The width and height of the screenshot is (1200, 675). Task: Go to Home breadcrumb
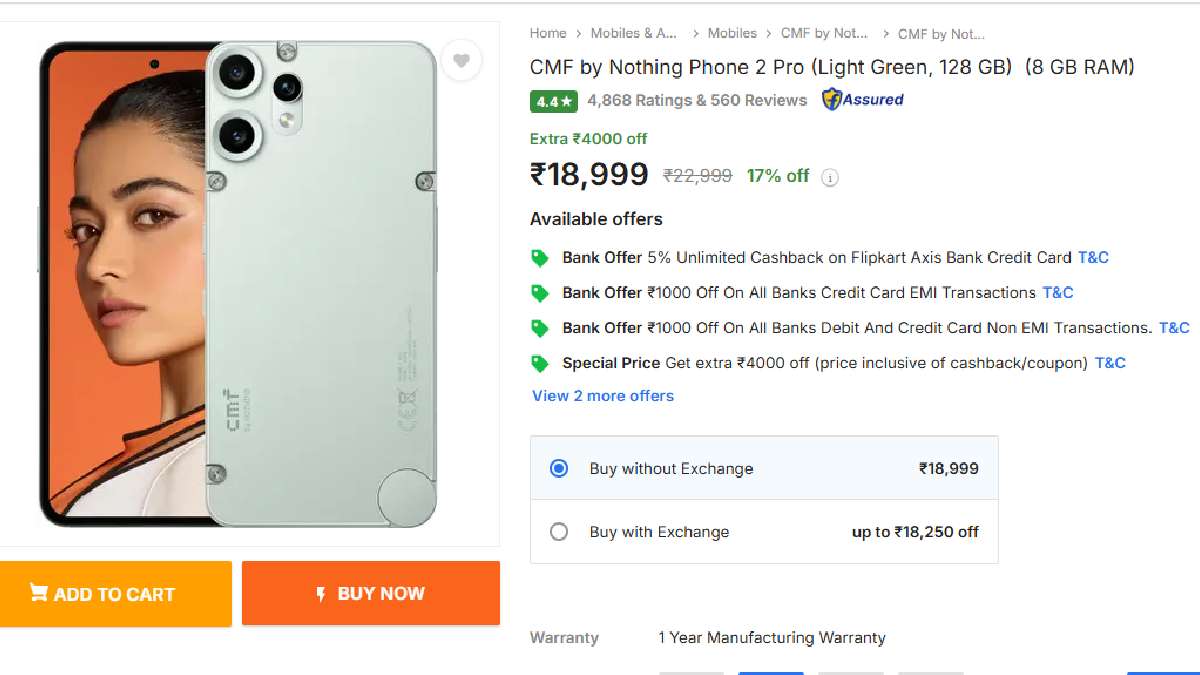[548, 34]
